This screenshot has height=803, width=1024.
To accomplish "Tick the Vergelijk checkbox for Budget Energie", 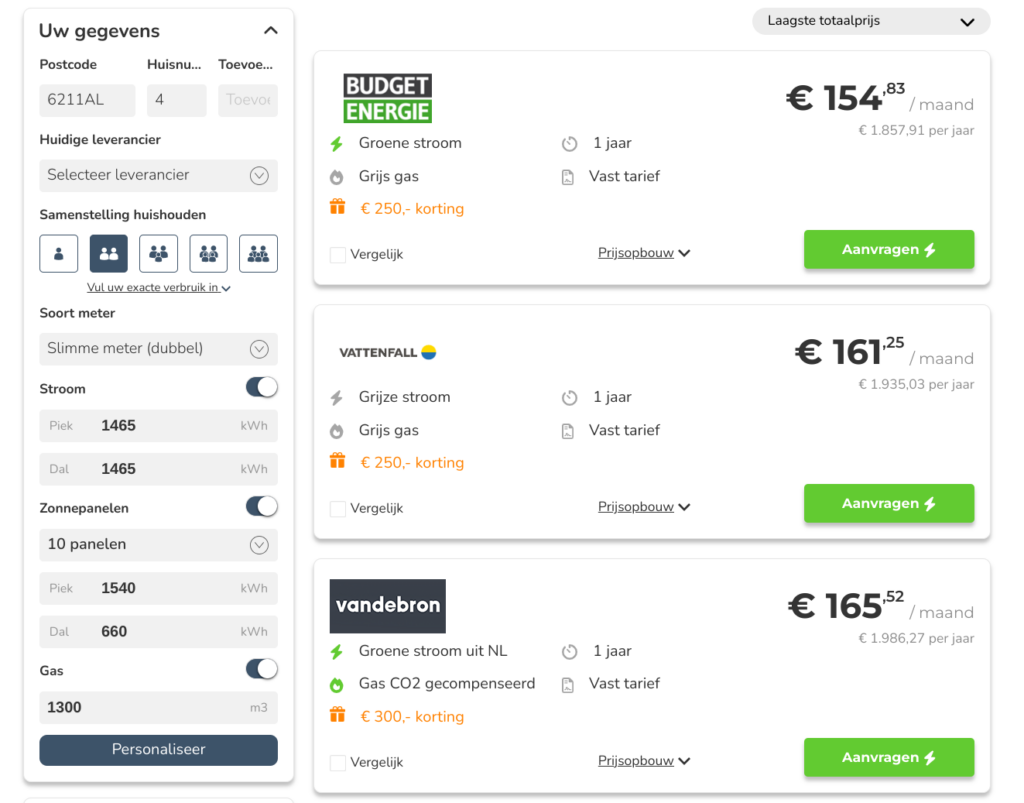I will pos(338,255).
